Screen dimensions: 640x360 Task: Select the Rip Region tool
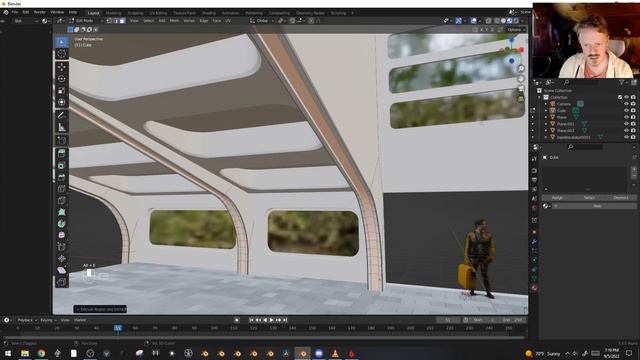tap(62, 282)
